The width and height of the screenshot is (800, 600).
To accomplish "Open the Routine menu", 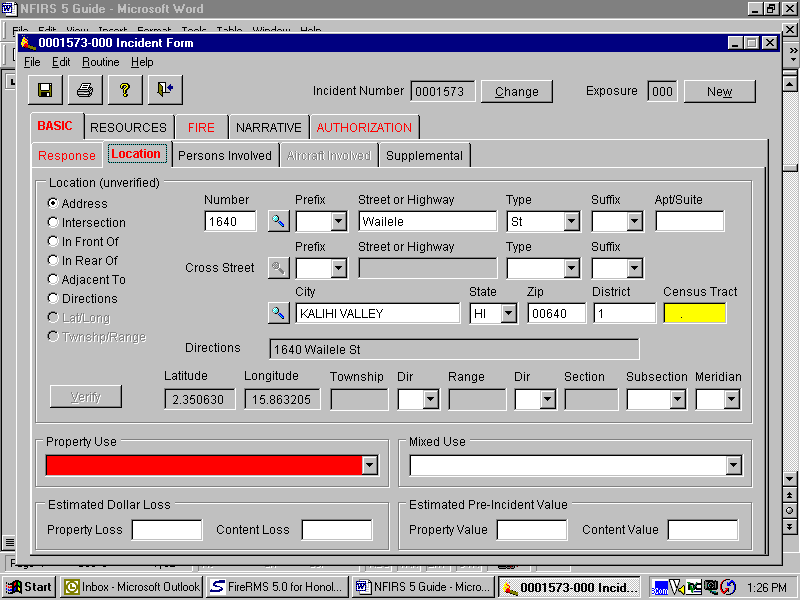I will [x=100, y=62].
